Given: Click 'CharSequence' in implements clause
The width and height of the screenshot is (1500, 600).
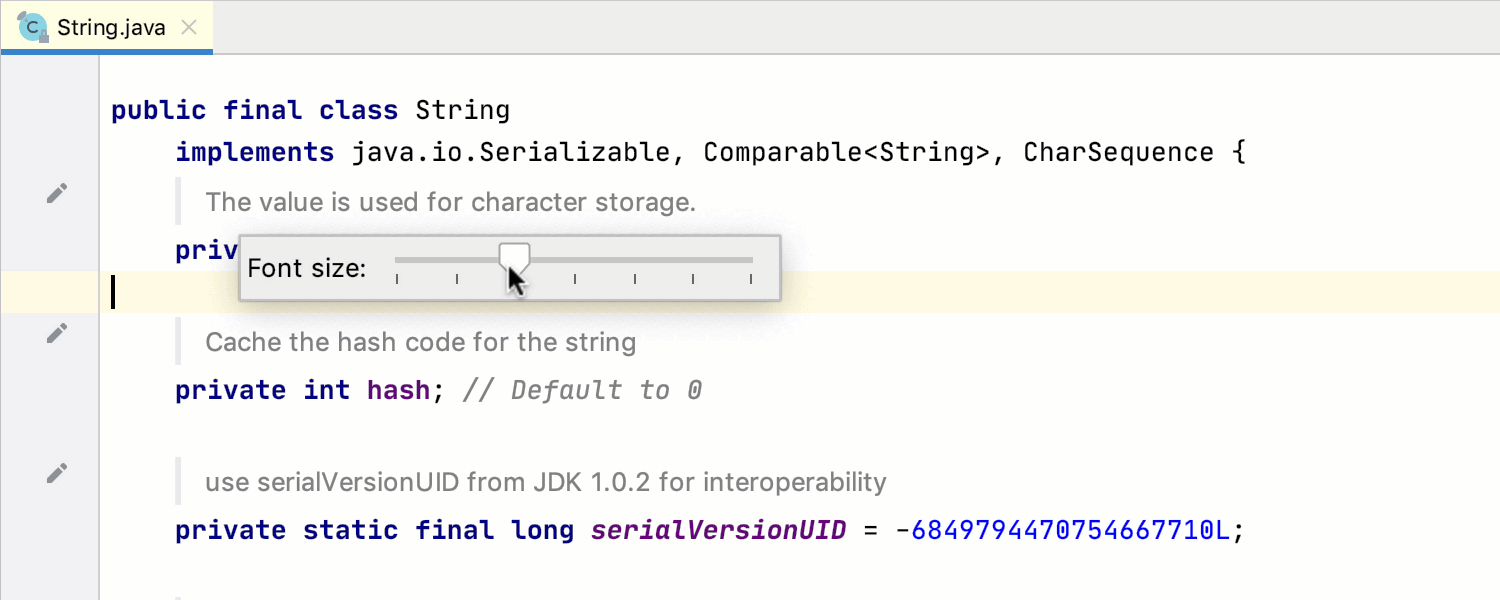Looking at the screenshot, I should coord(1119,152).
